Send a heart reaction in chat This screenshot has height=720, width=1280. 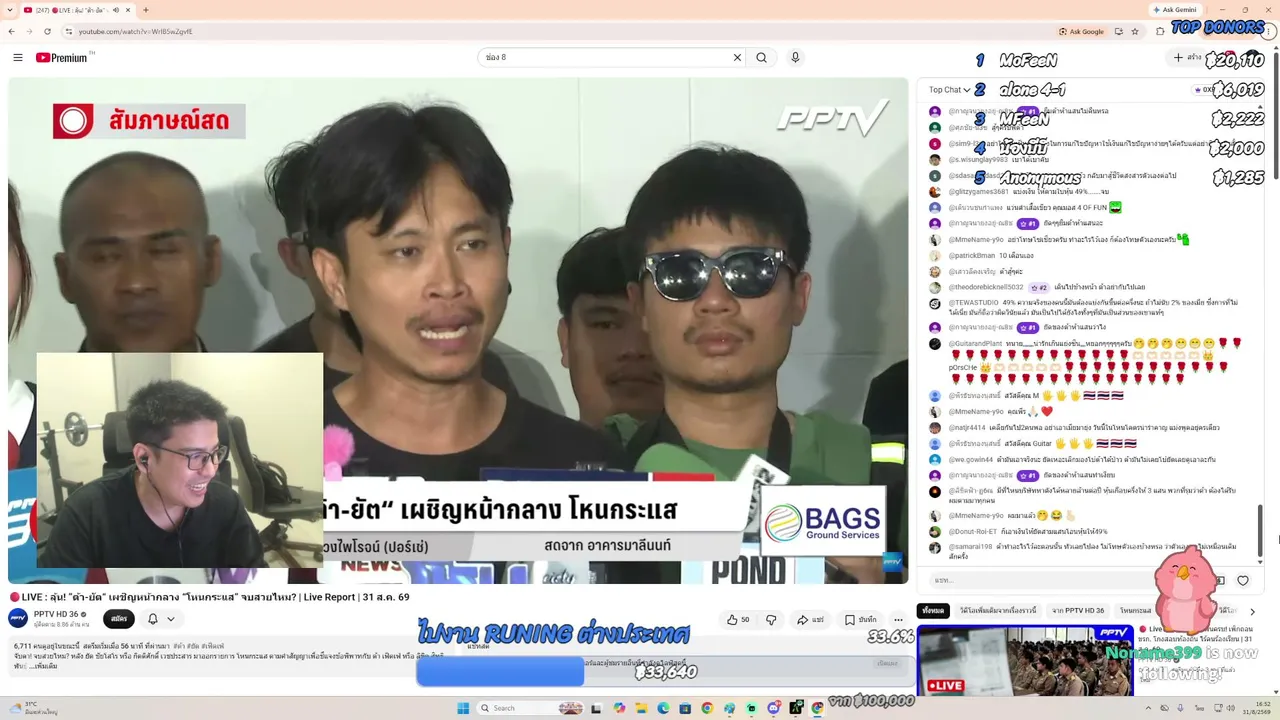click(x=1243, y=580)
